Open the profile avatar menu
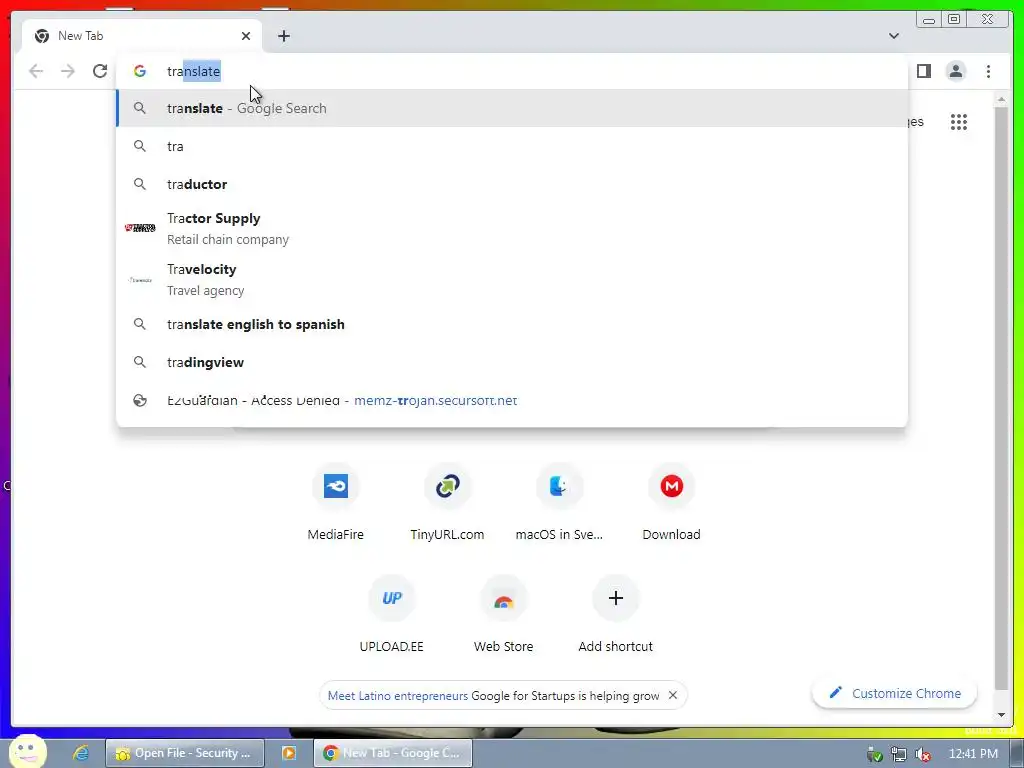Screen dimensions: 1024x768 point(955,71)
